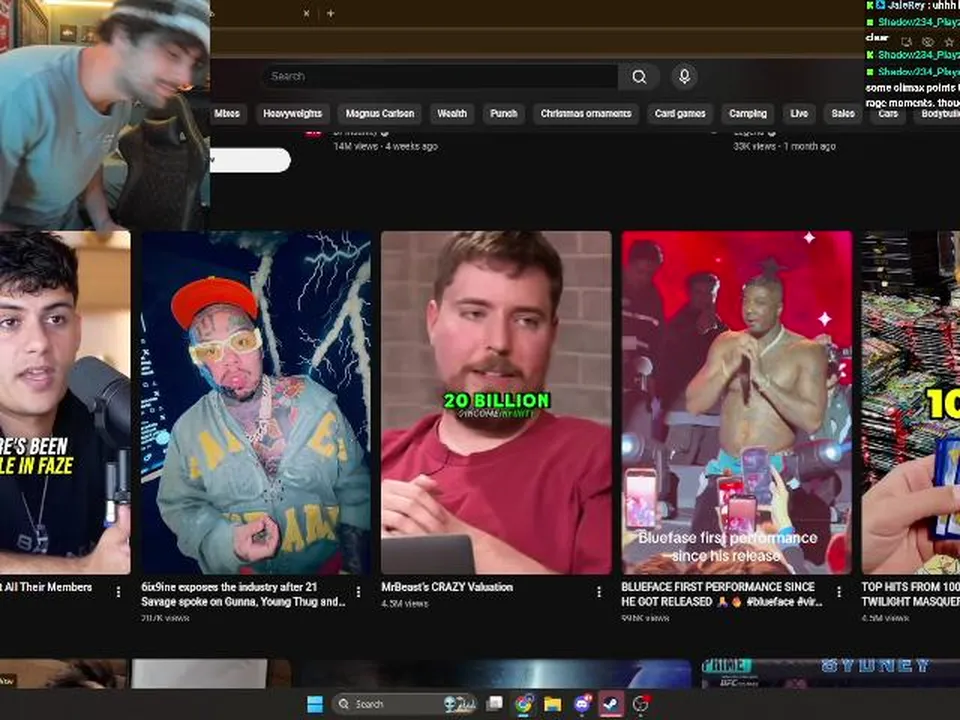The width and height of the screenshot is (960, 720).
Task: Select the Wealth filter chip
Action: 452,113
